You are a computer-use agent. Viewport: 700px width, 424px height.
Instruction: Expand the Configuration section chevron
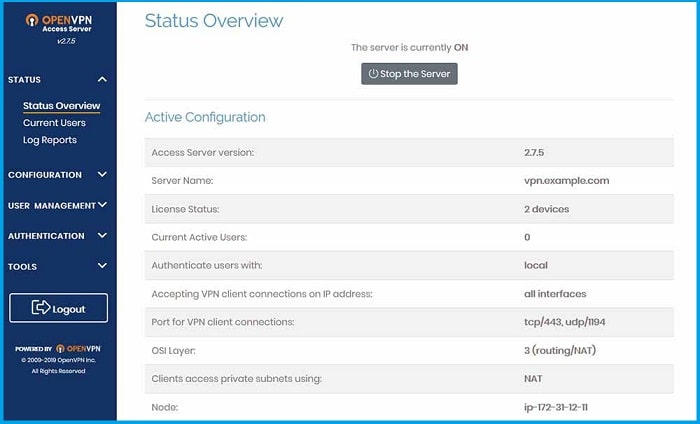(102, 174)
